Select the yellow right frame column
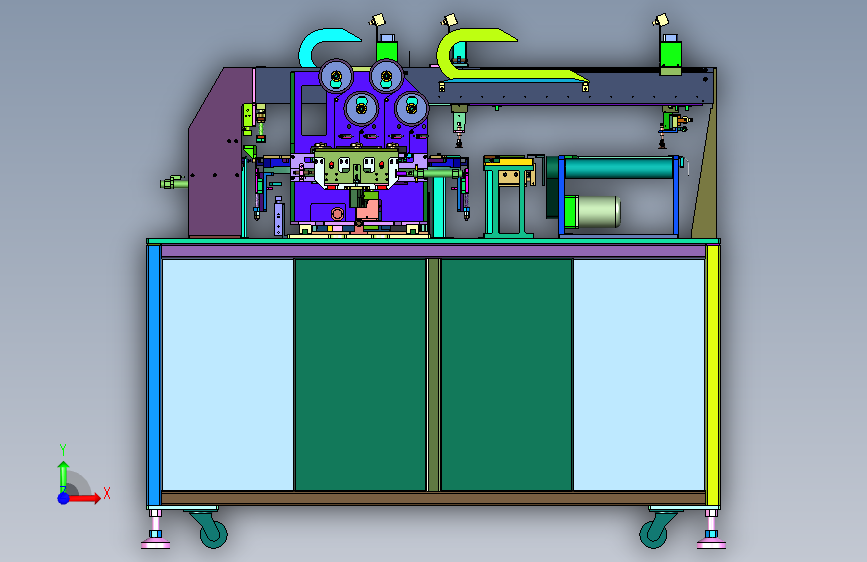The height and width of the screenshot is (562, 867). pos(713,376)
